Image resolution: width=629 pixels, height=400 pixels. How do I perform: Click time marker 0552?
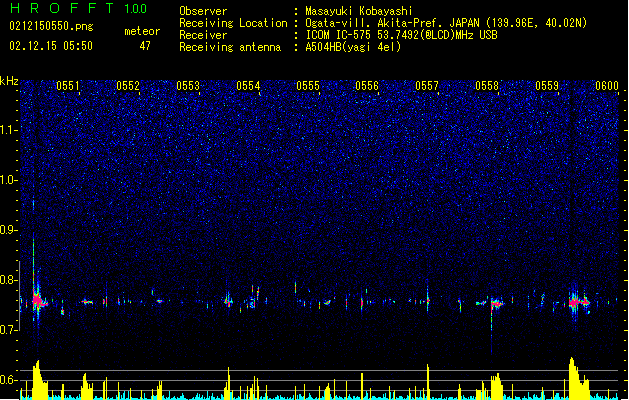pos(128,86)
